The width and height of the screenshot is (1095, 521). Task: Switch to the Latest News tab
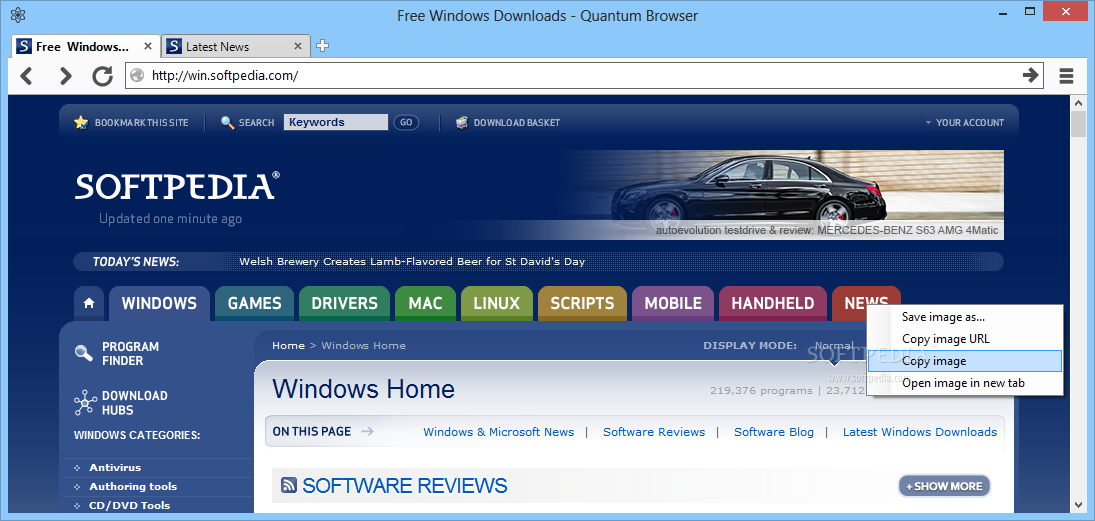pos(235,46)
